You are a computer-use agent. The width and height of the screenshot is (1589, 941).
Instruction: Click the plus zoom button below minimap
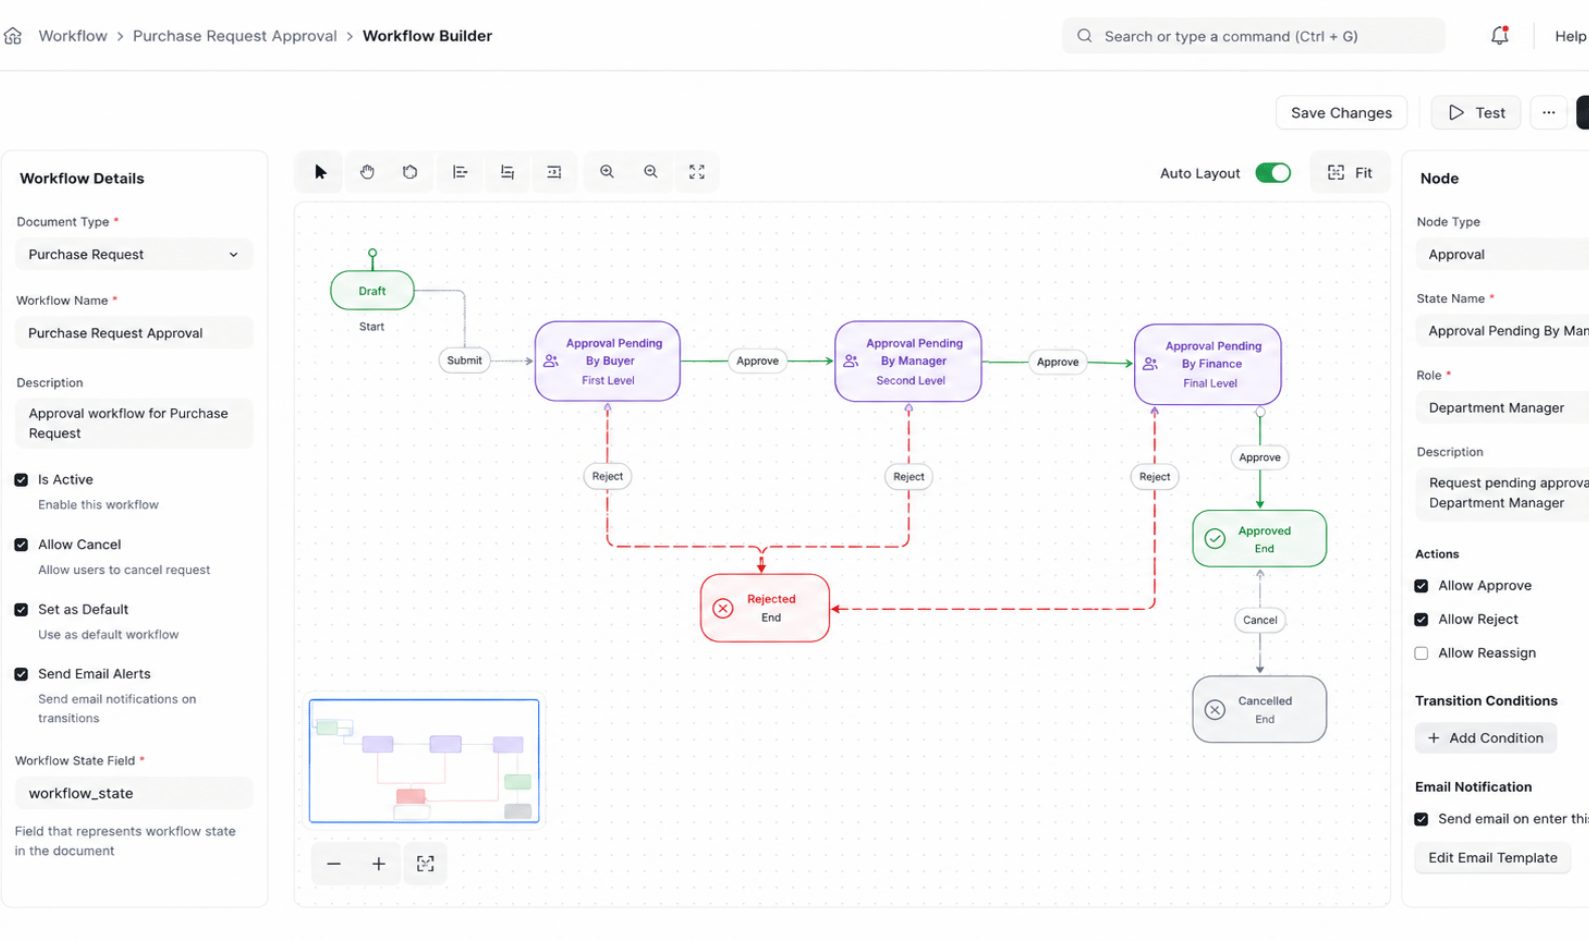[x=379, y=864]
